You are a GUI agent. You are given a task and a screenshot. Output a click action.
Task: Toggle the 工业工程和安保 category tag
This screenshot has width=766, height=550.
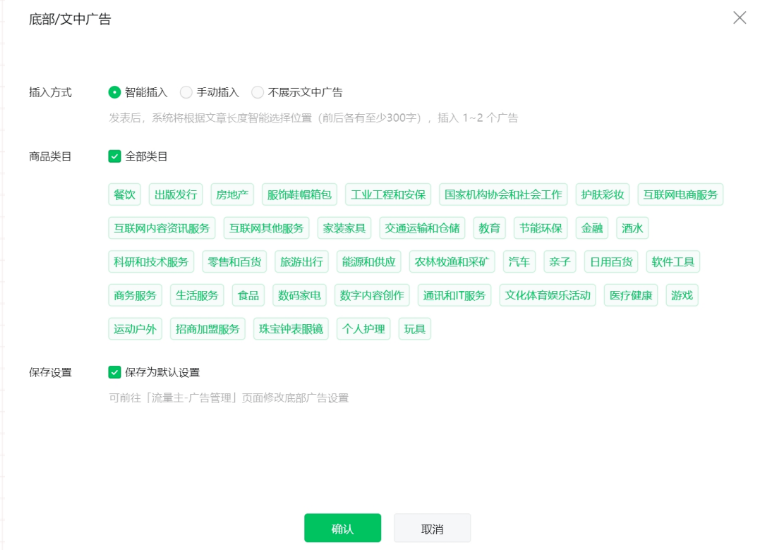coord(388,194)
